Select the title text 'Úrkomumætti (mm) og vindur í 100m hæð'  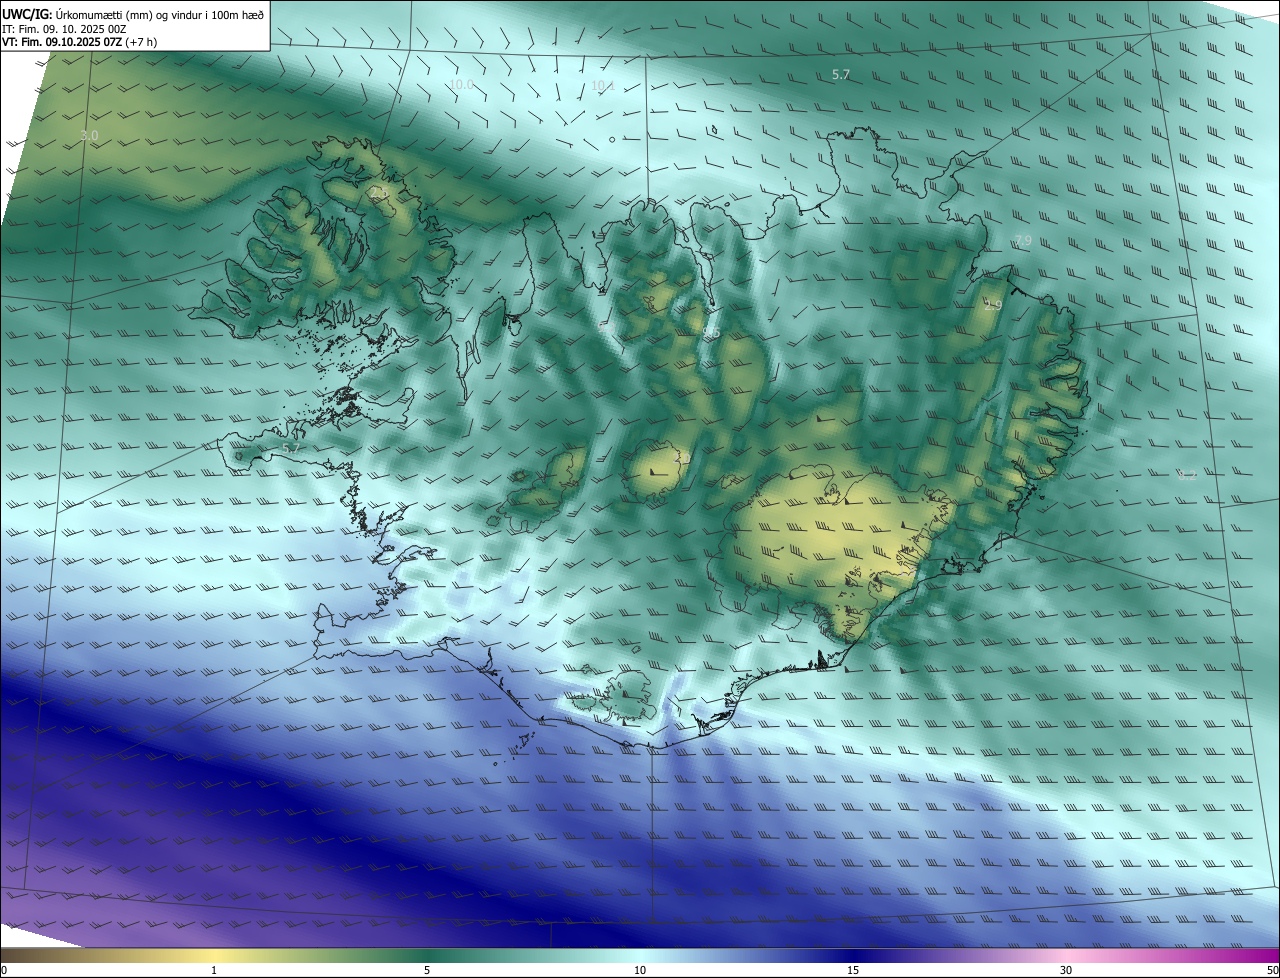[x=160, y=14]
